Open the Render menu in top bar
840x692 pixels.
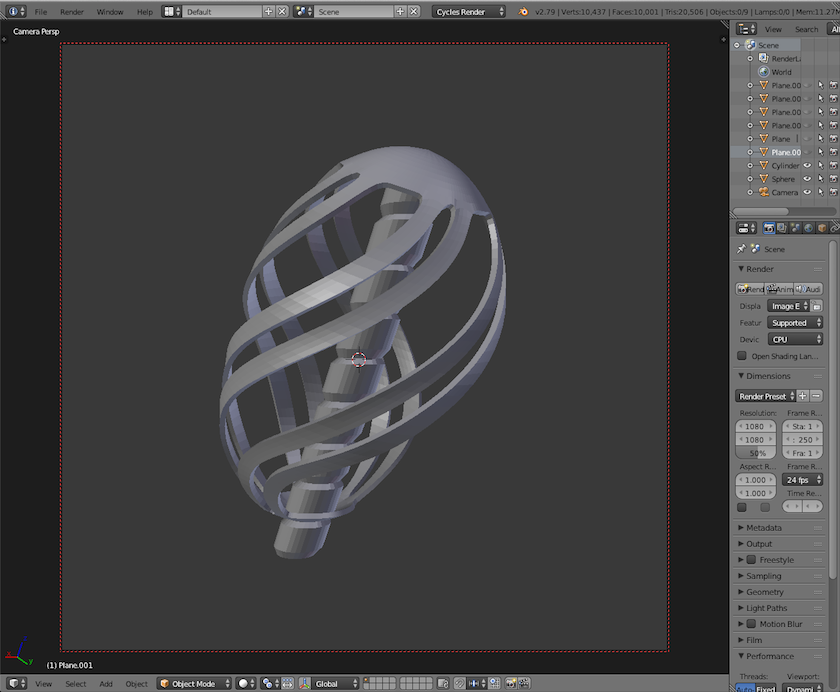point(72,11)
